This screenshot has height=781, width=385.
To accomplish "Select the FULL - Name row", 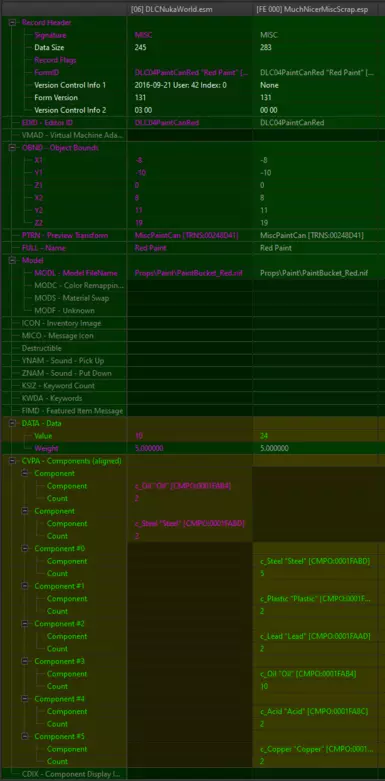I will [x=192, y=248].
